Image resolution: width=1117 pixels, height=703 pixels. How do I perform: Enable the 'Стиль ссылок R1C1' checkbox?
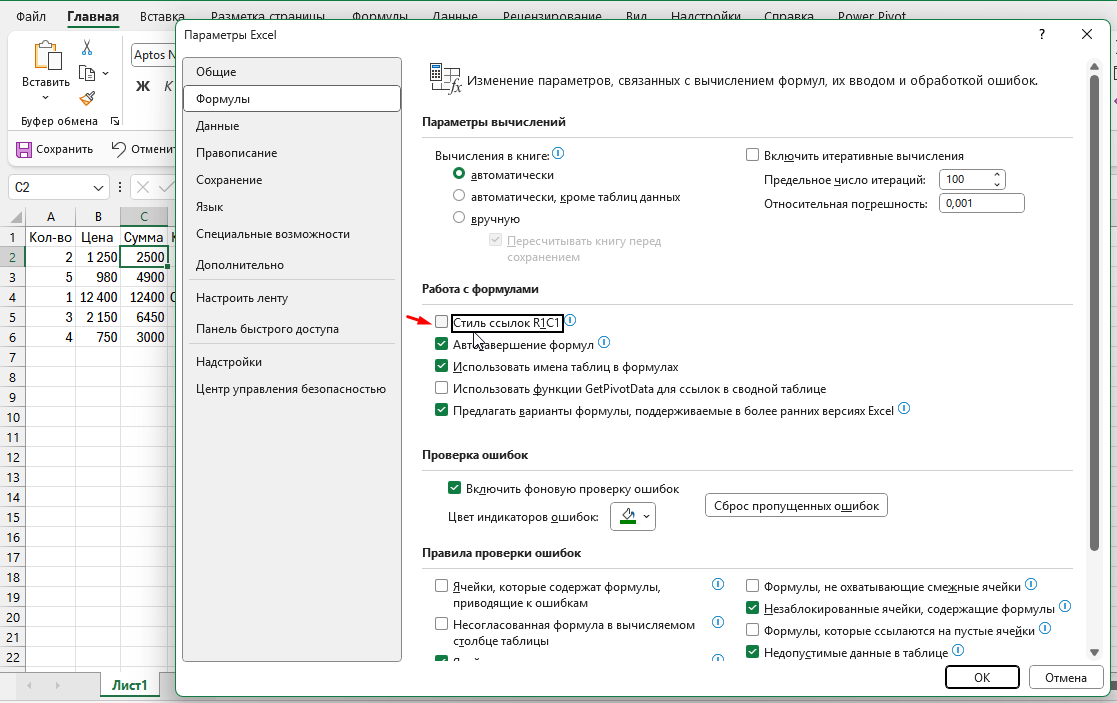tap(441, 322)
